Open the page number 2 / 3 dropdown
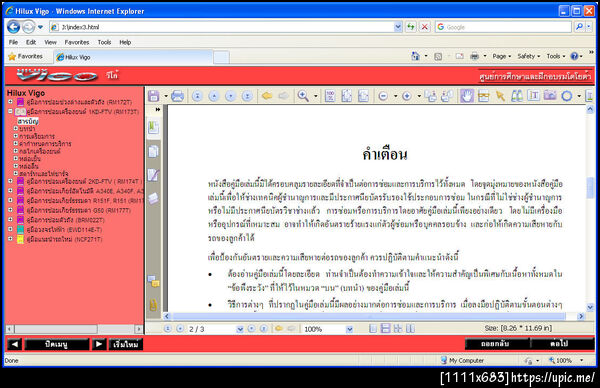600x388 pixels. point(240,329)
